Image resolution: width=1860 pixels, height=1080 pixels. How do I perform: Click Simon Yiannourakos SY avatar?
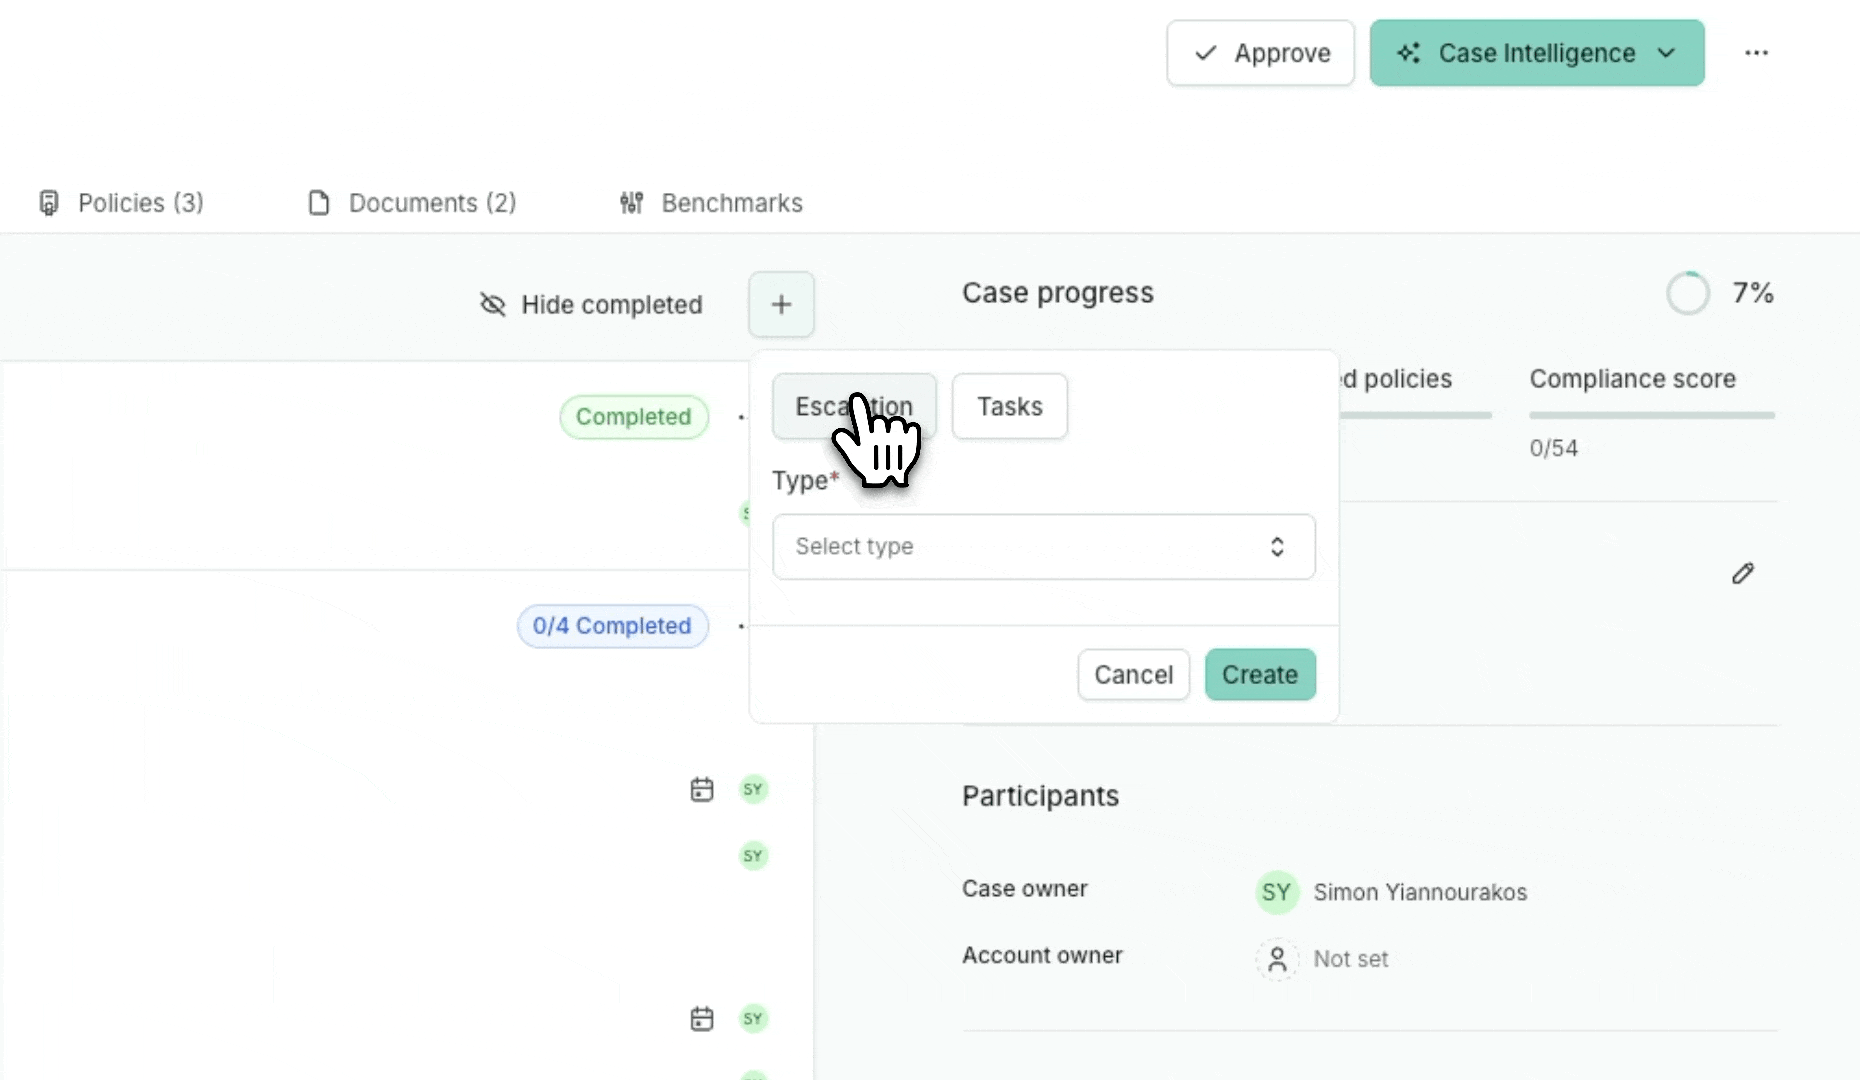coord(1276,892)
